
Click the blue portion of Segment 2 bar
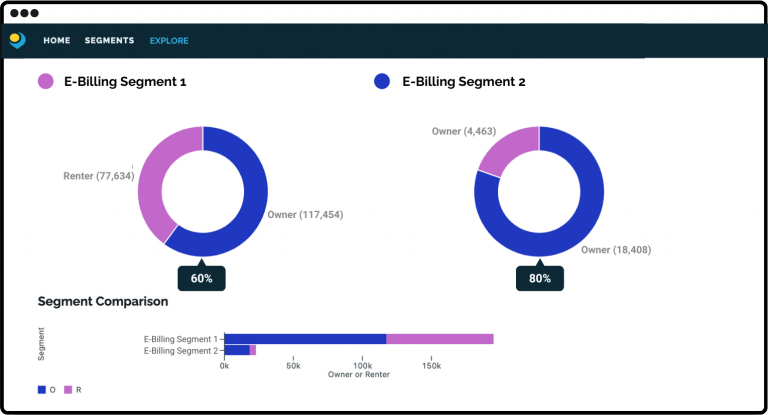point(237,350)
